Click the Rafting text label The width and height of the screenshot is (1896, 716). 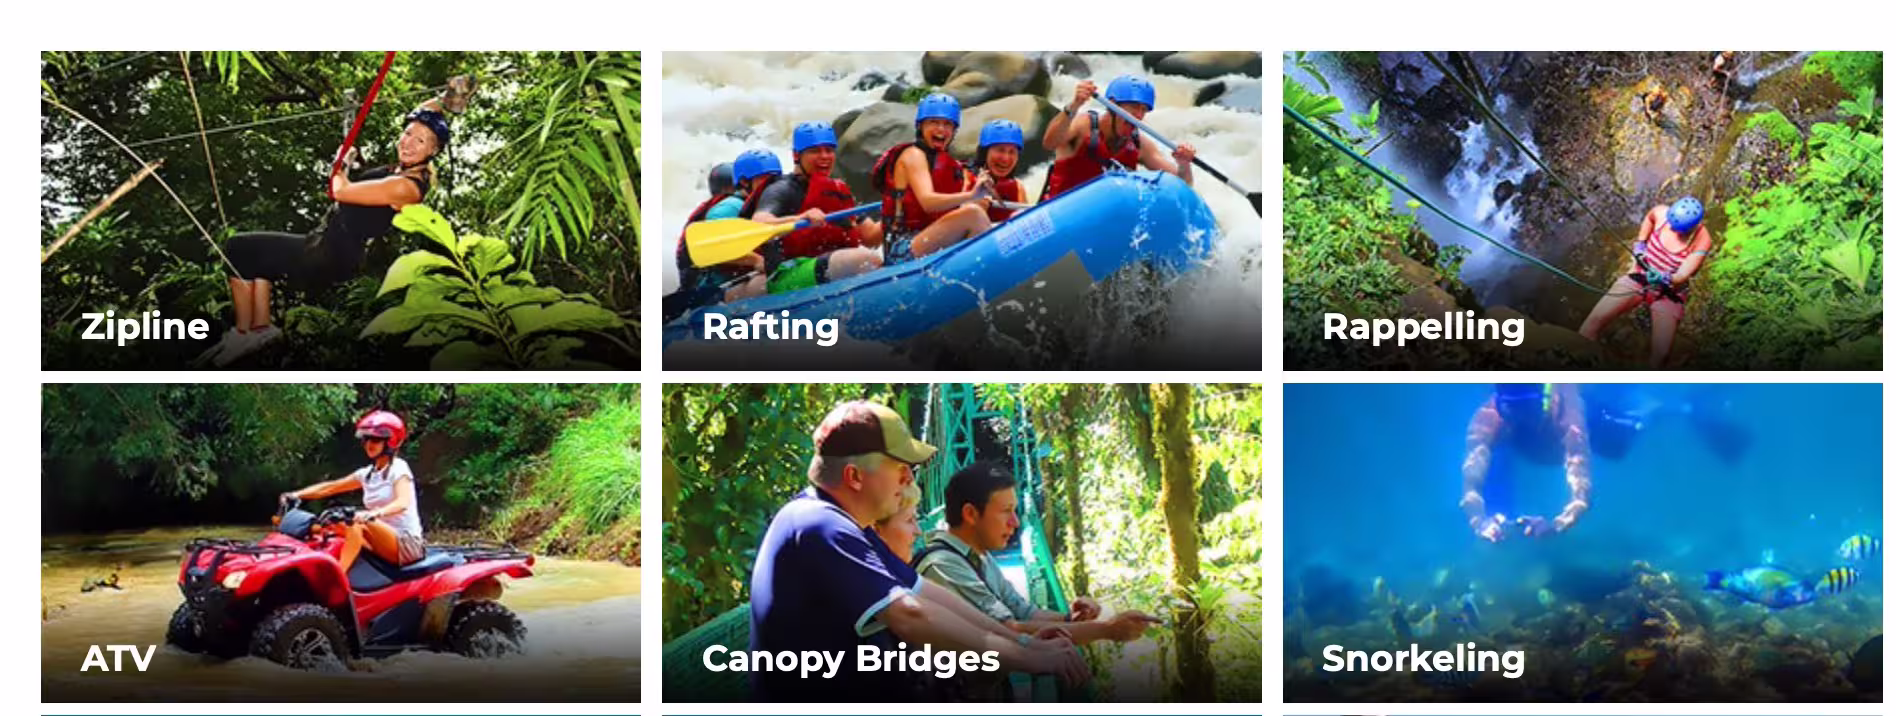(x=770, y=326)
